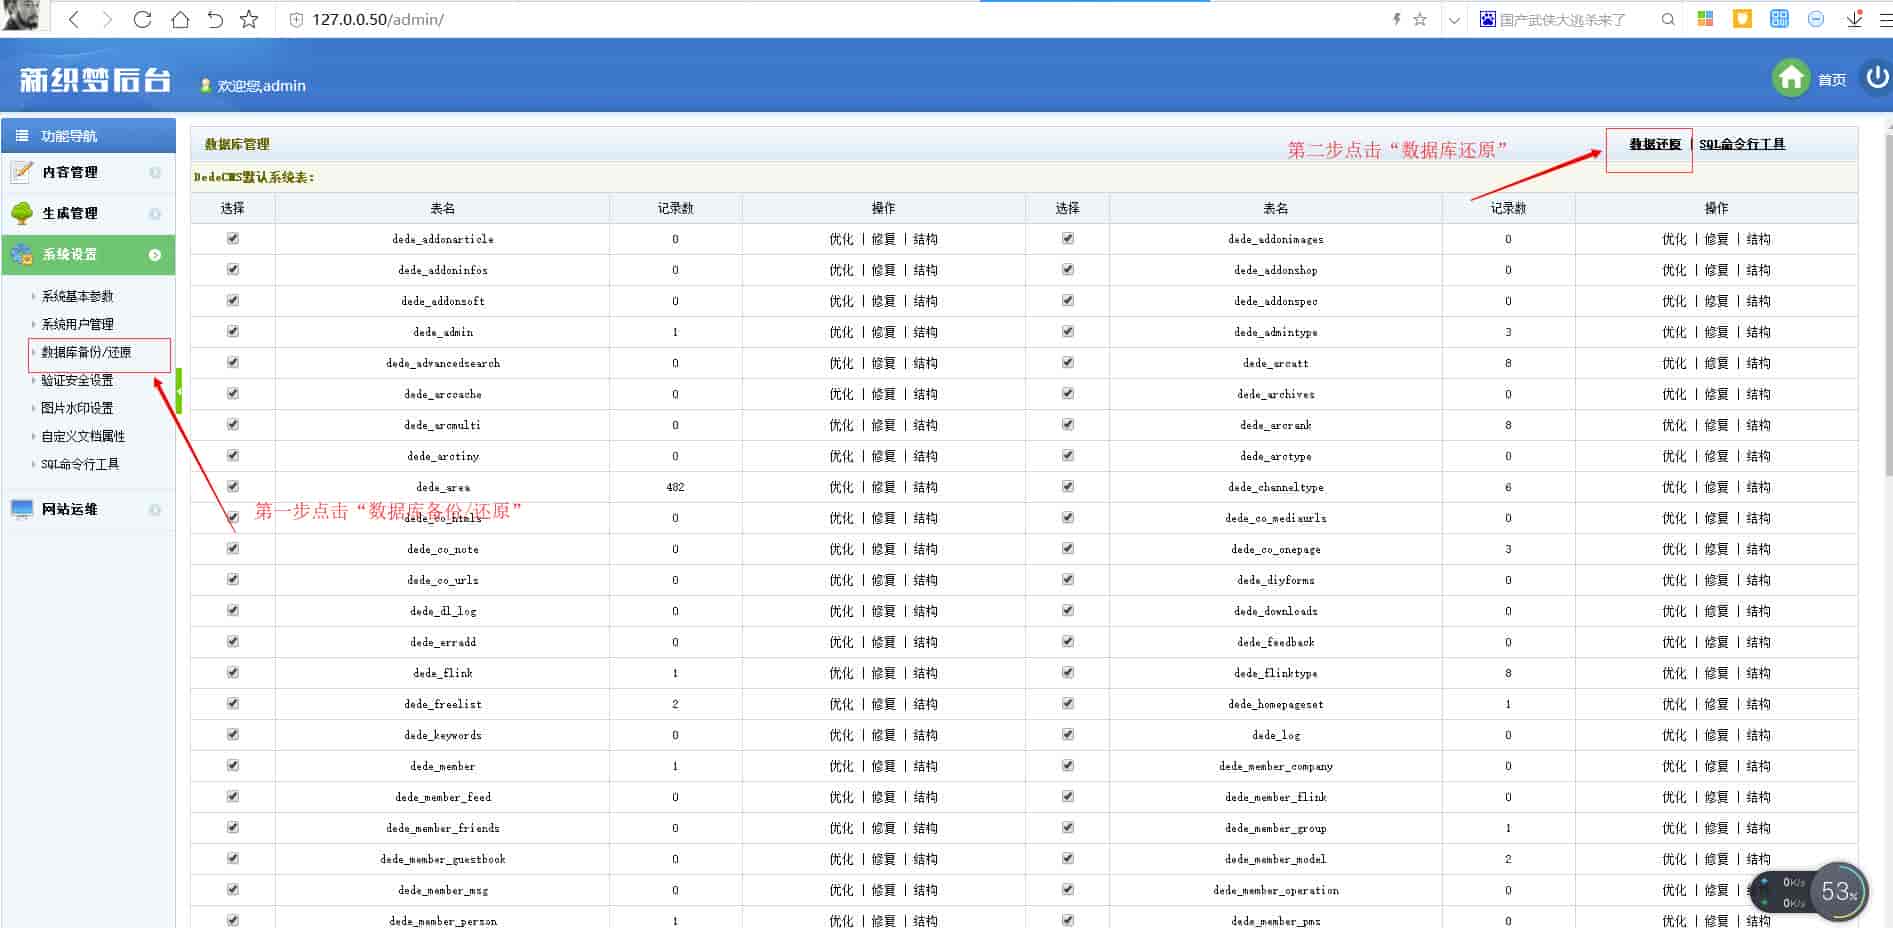
Task: Click the green sidebar collapse handle
Action: (179, 391)
